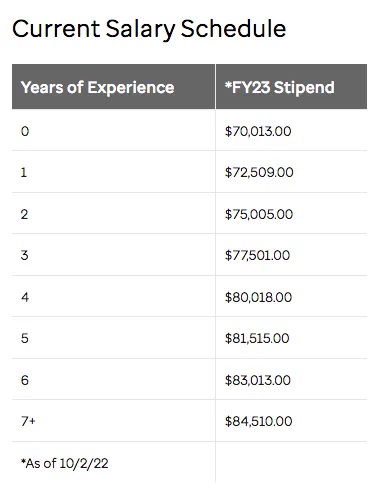This screenshot has height=492, width=380.
Task: Click the $83,013.00 stipend cell
Action: [291, 379]
